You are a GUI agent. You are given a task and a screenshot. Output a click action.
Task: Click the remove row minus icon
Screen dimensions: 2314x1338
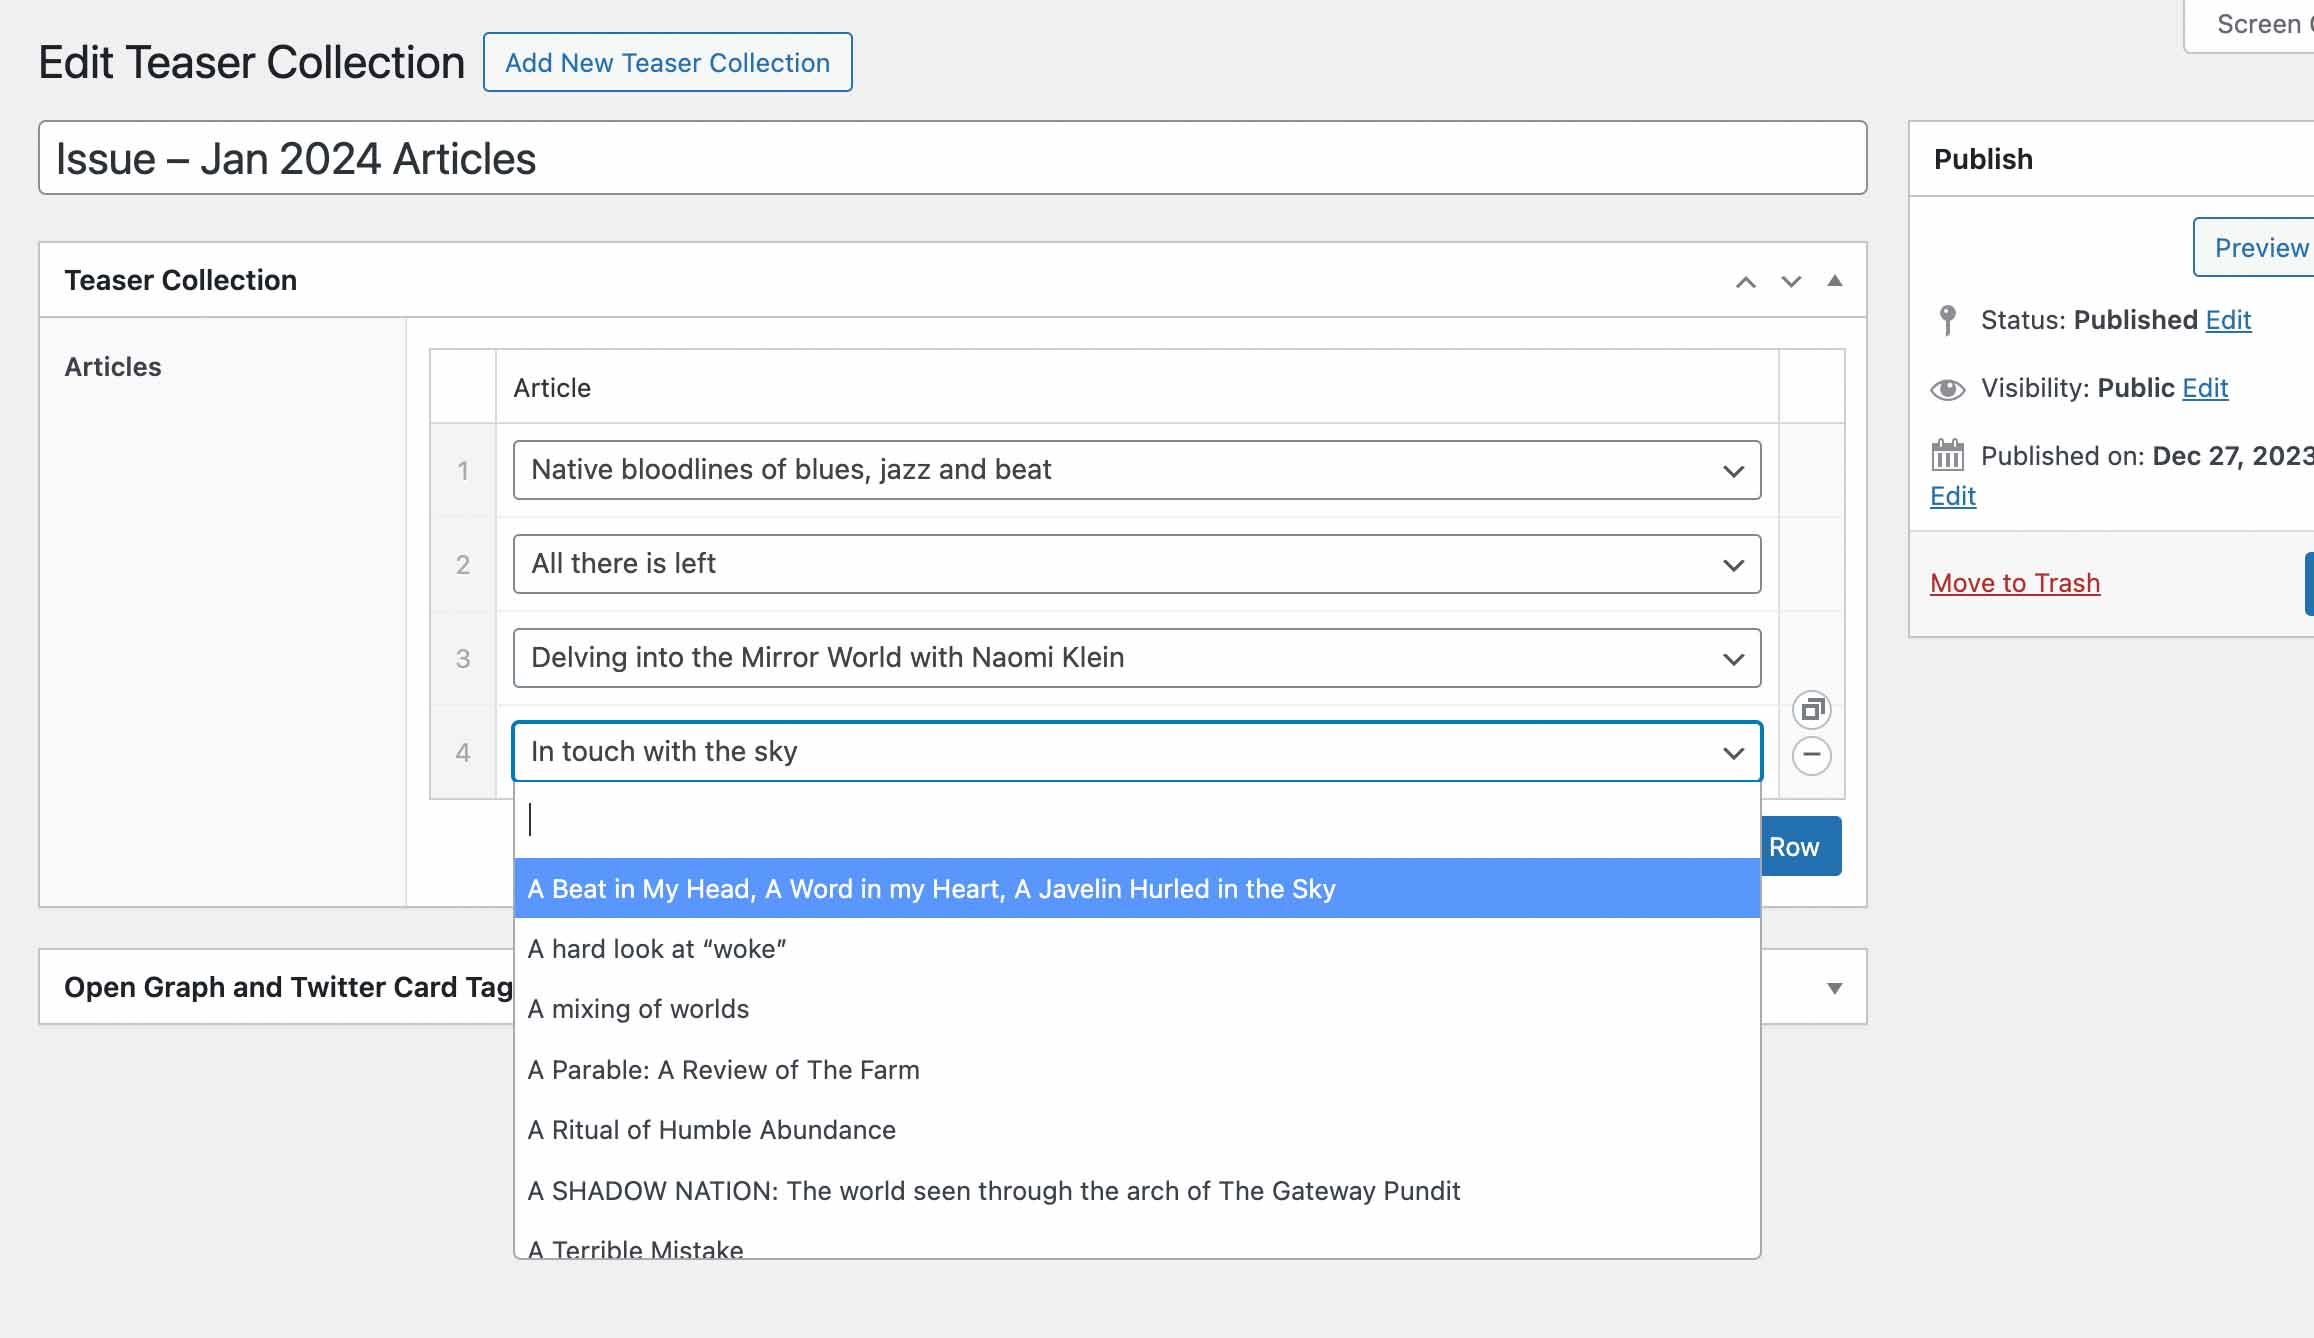coord(1811,755)
